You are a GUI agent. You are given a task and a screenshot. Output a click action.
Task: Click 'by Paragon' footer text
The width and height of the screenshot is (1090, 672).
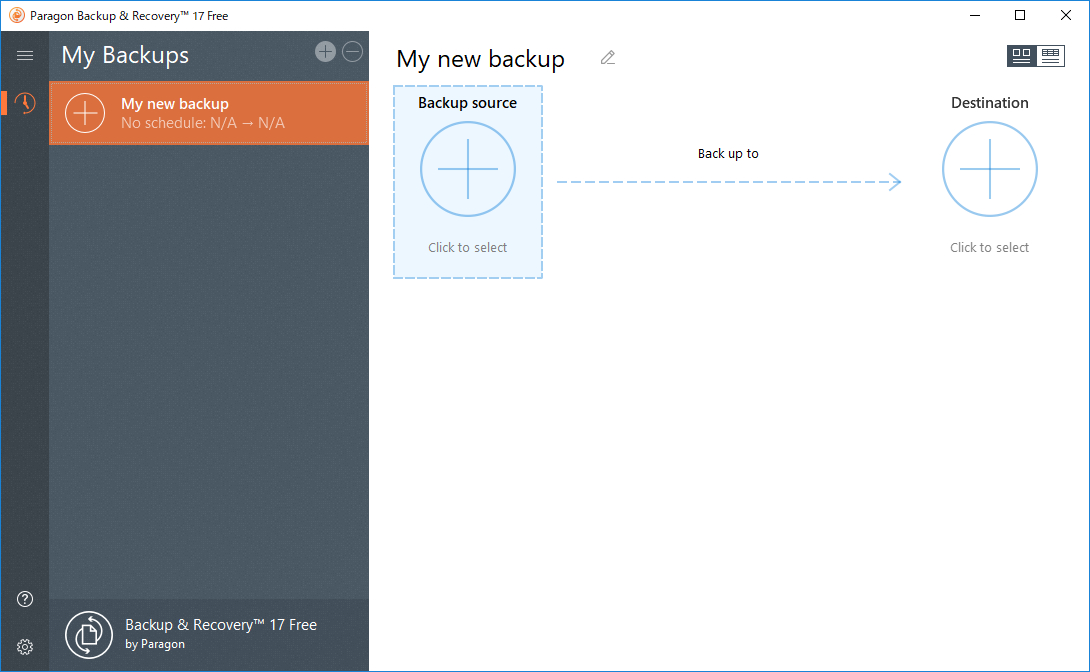155,644
